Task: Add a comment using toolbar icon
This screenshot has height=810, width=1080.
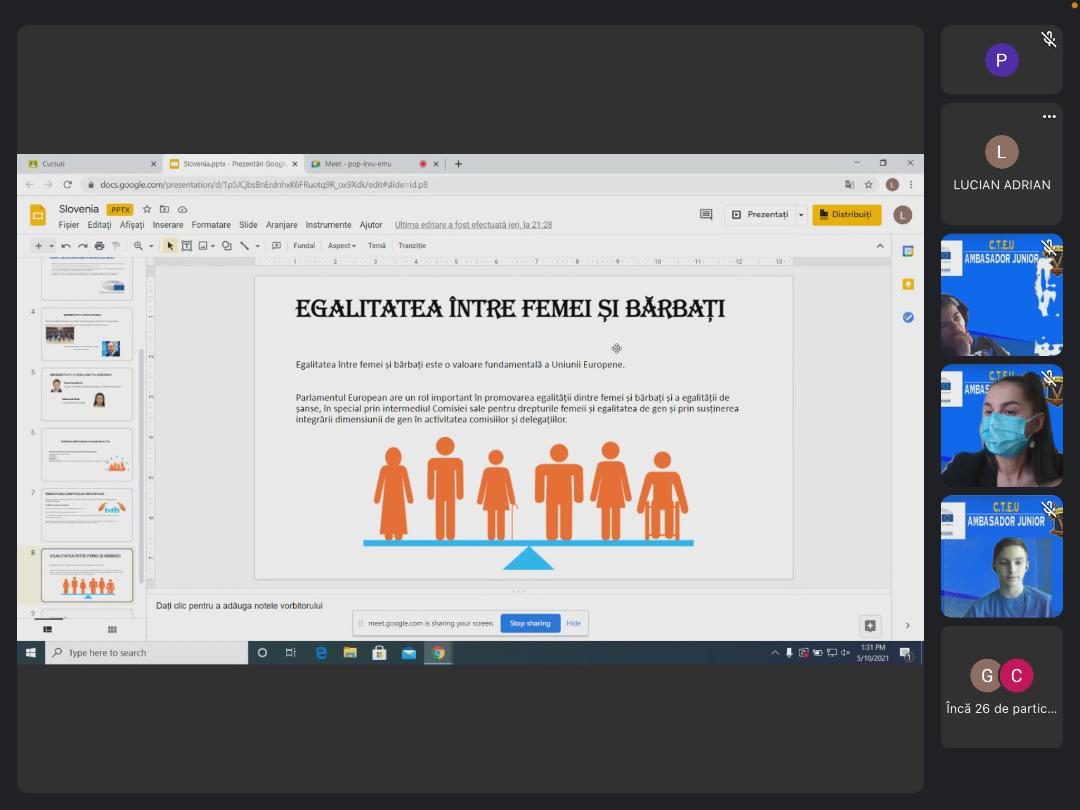Action: click(x=276, y=246)
